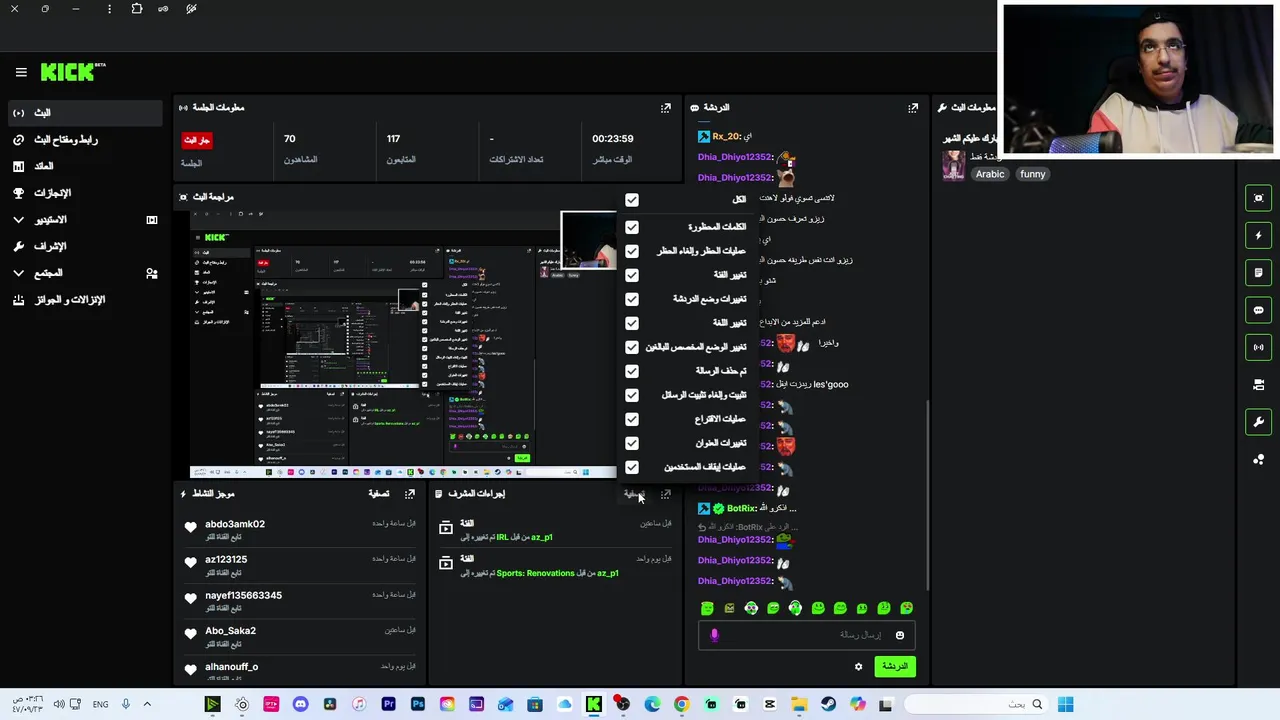Screen dimensions: 1280x720
Task: Uncheck تغييرات العنوان title changes checkbox
Action: click(632, 443)
